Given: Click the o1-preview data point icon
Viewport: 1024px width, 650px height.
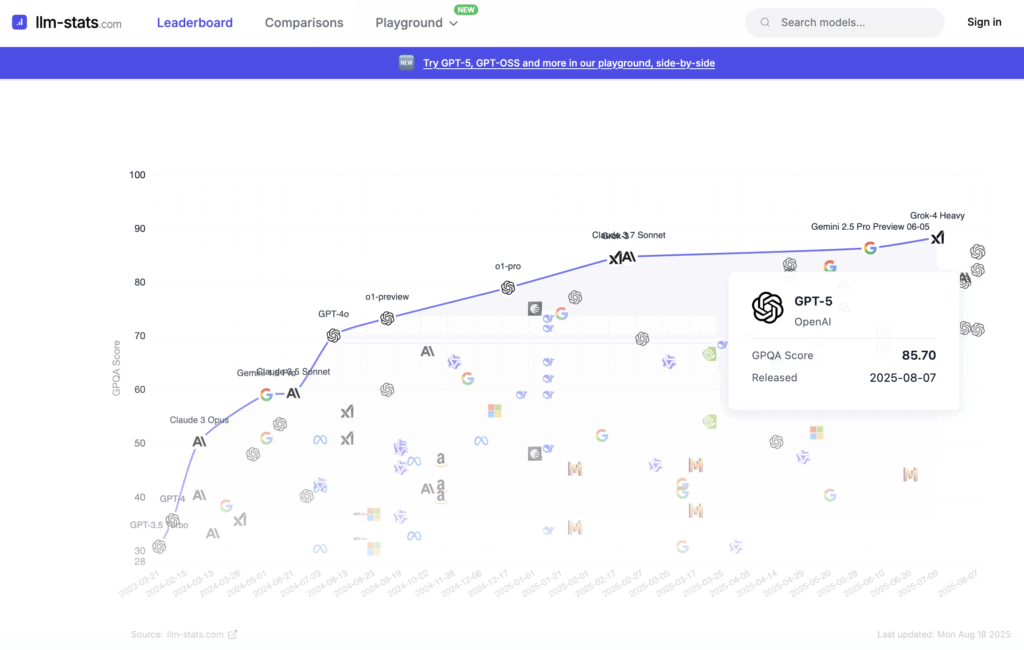Looking at the screenshot, I should tap(387, 318).
